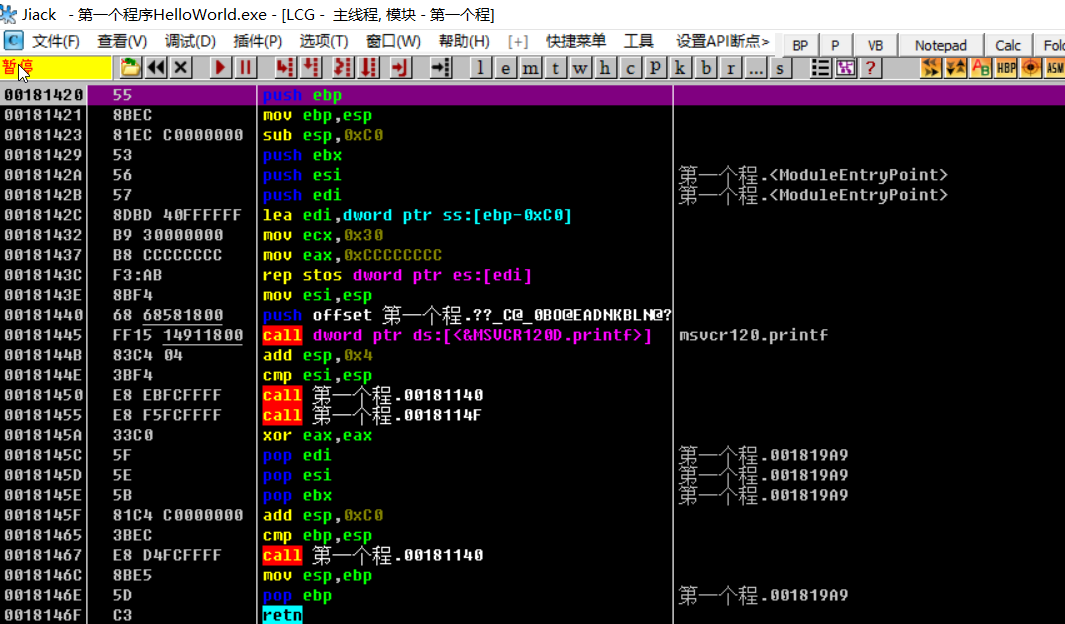Click the options list icon
Screen dimensions: 1065x624
click(x=820, y=68)
